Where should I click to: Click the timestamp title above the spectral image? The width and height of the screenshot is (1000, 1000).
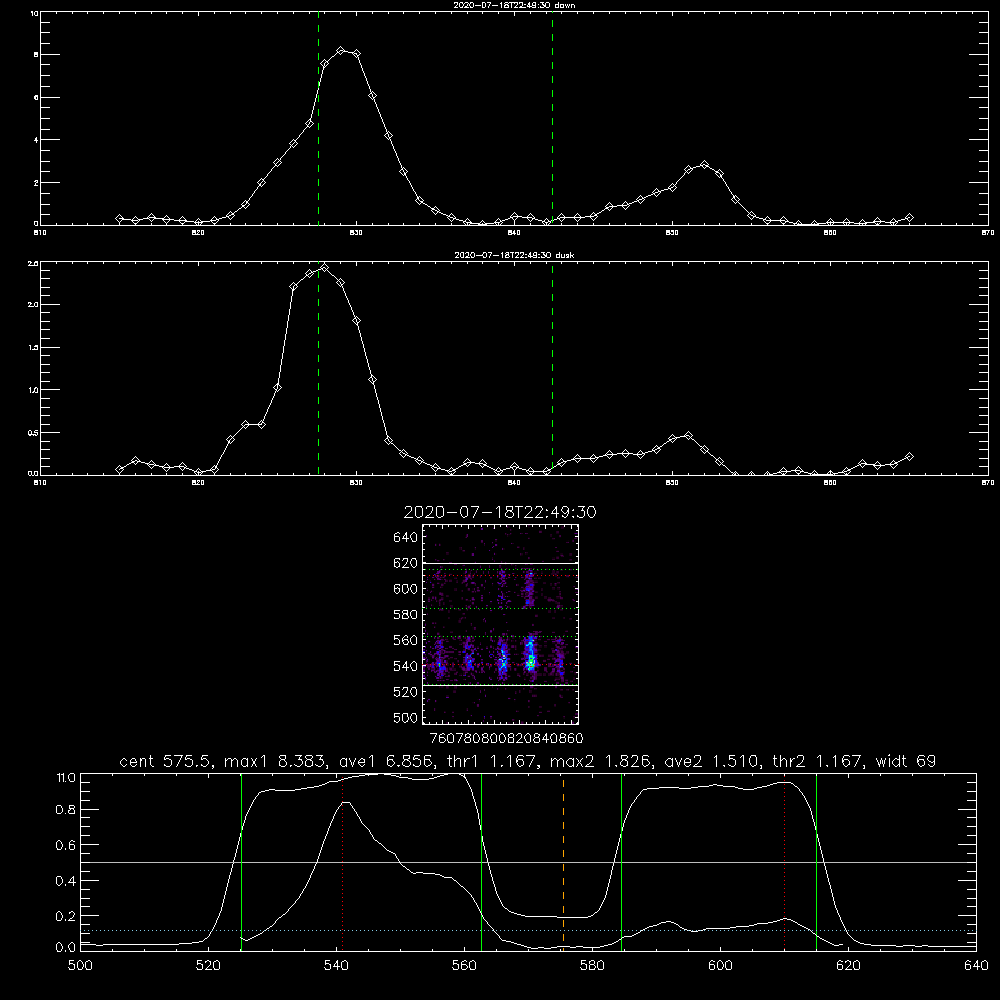pyautogui.click(x=500, y=513)
